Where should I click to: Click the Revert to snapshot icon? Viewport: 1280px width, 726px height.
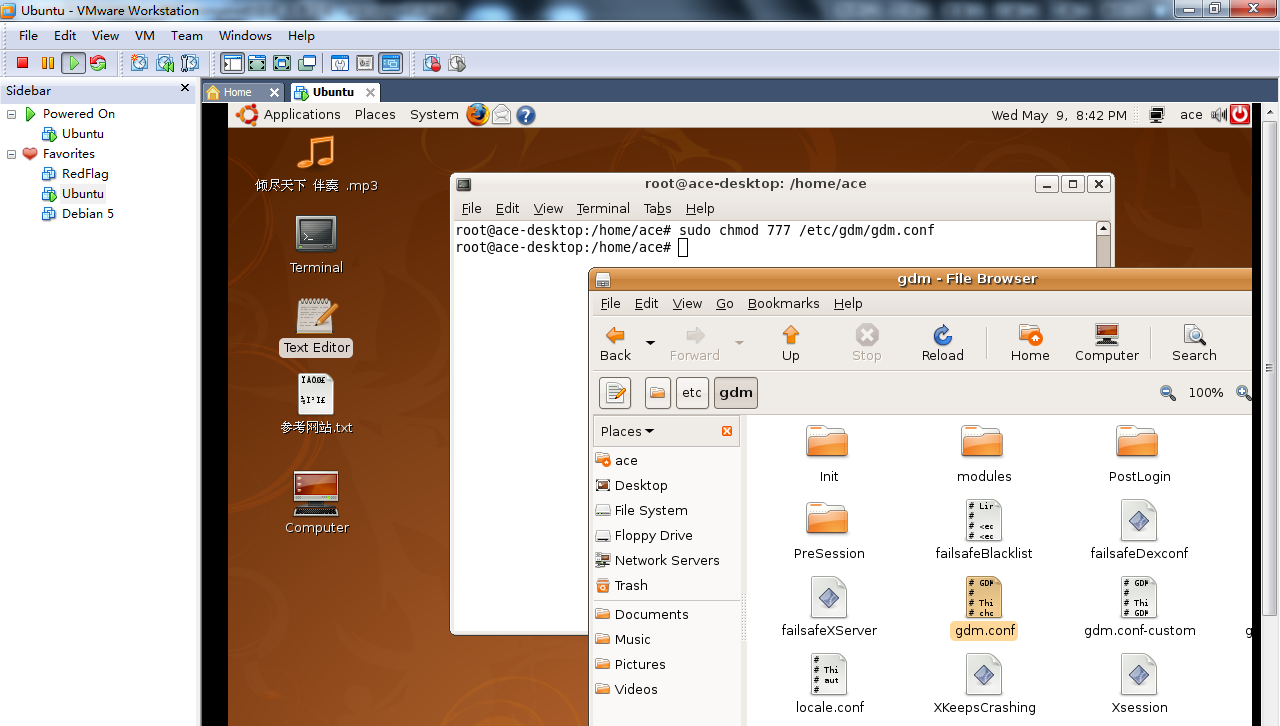tap(165, 63)
